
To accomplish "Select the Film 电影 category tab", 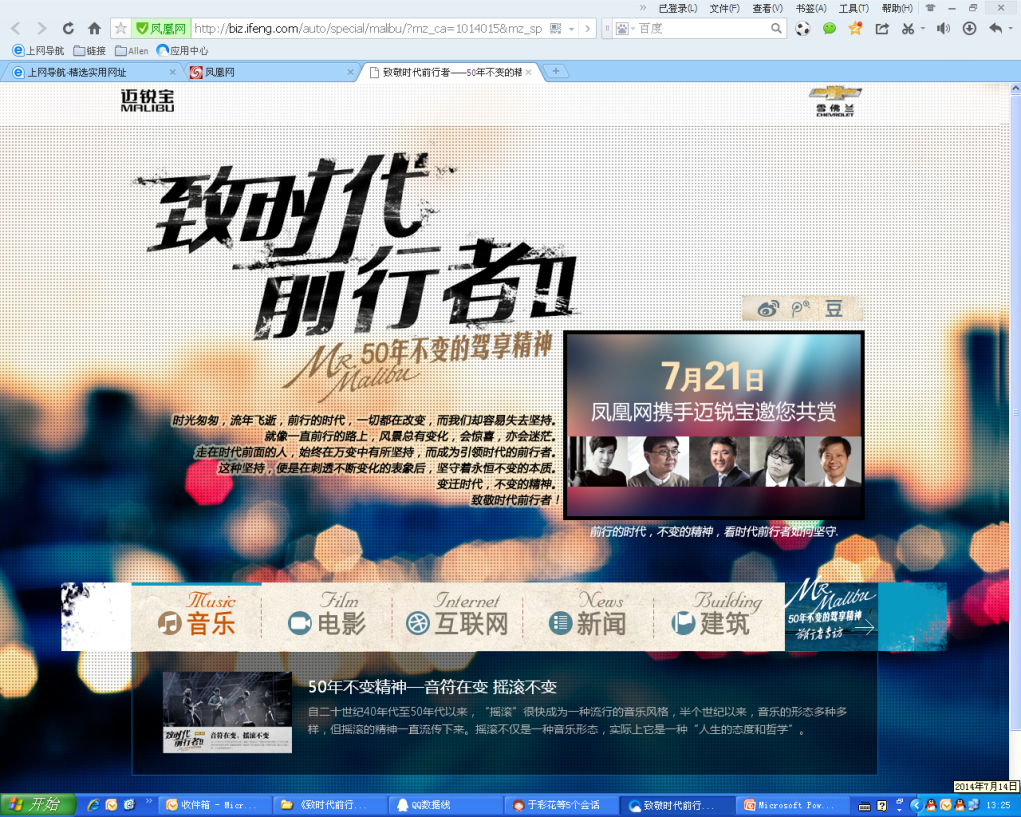I will point(327,616).
